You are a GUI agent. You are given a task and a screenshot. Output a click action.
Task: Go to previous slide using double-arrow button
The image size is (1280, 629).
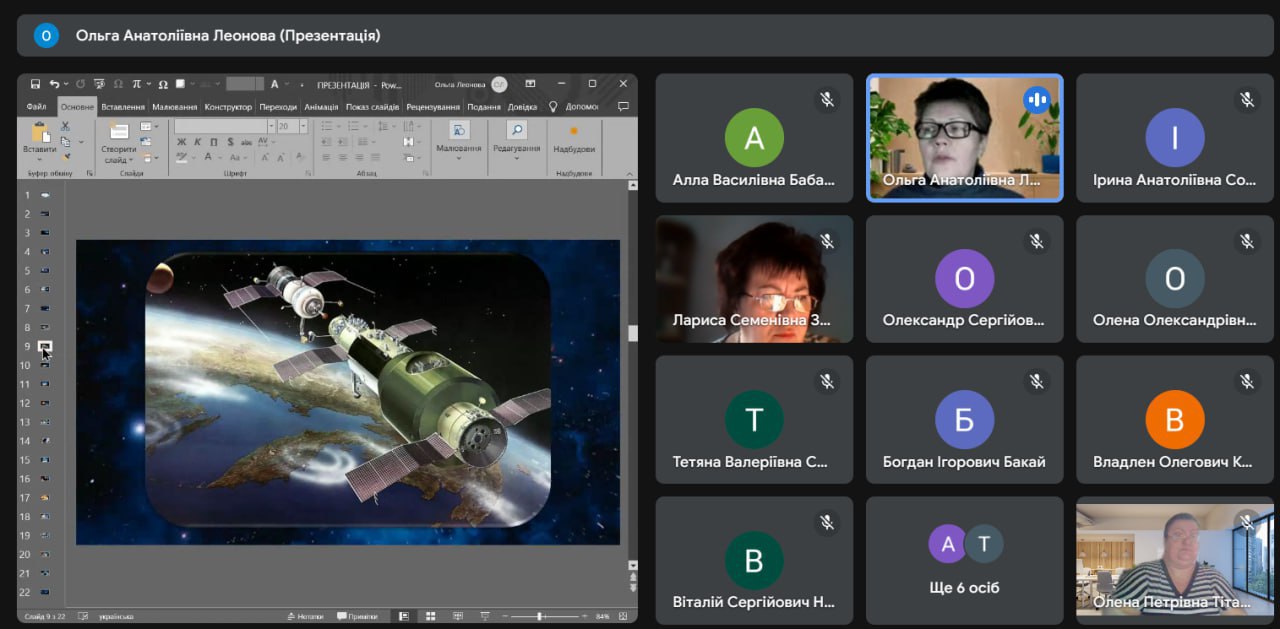tap(632, 577)
